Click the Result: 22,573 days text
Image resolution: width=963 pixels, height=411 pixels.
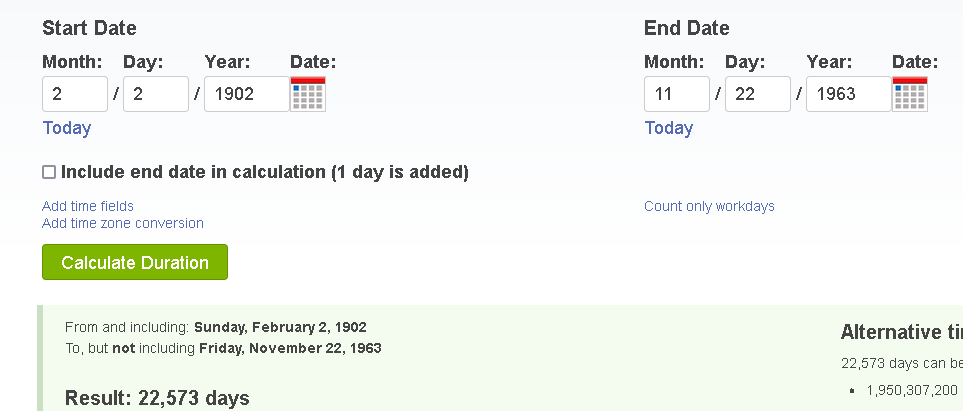click(157, 398)
